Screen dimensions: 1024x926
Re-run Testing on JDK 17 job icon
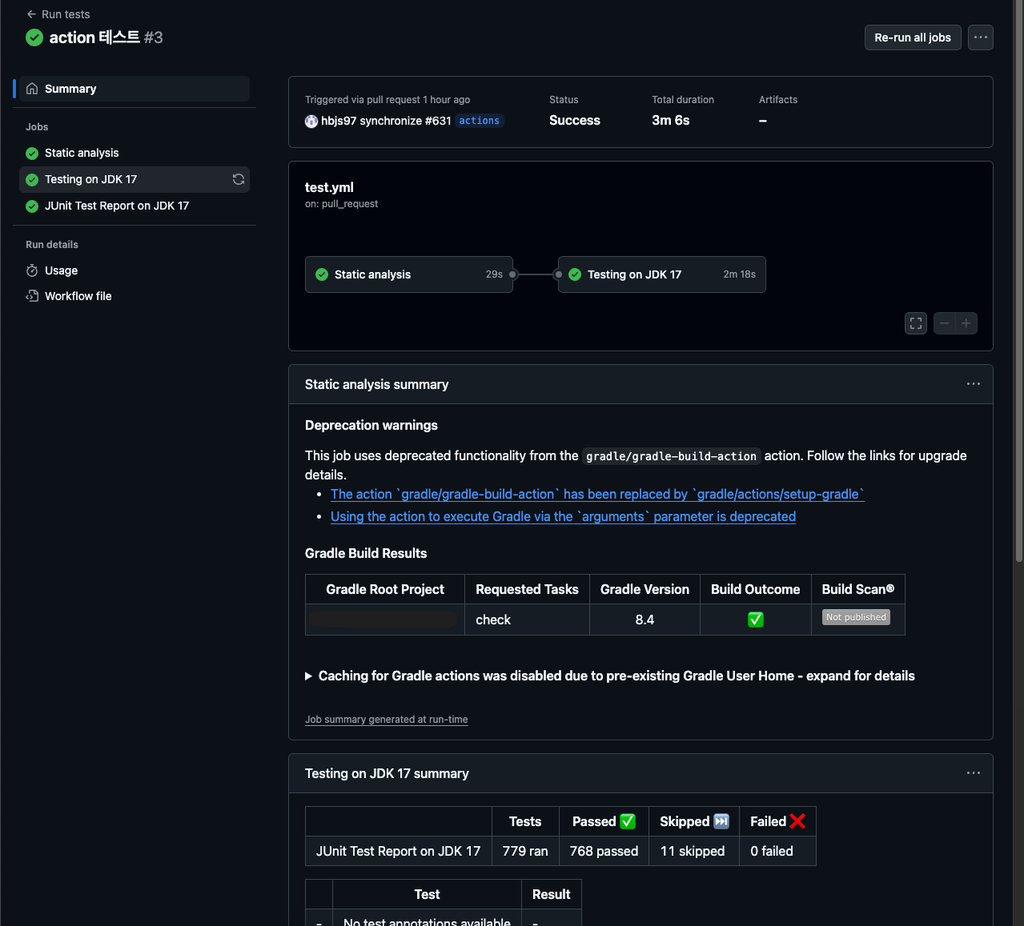point(238,180)
